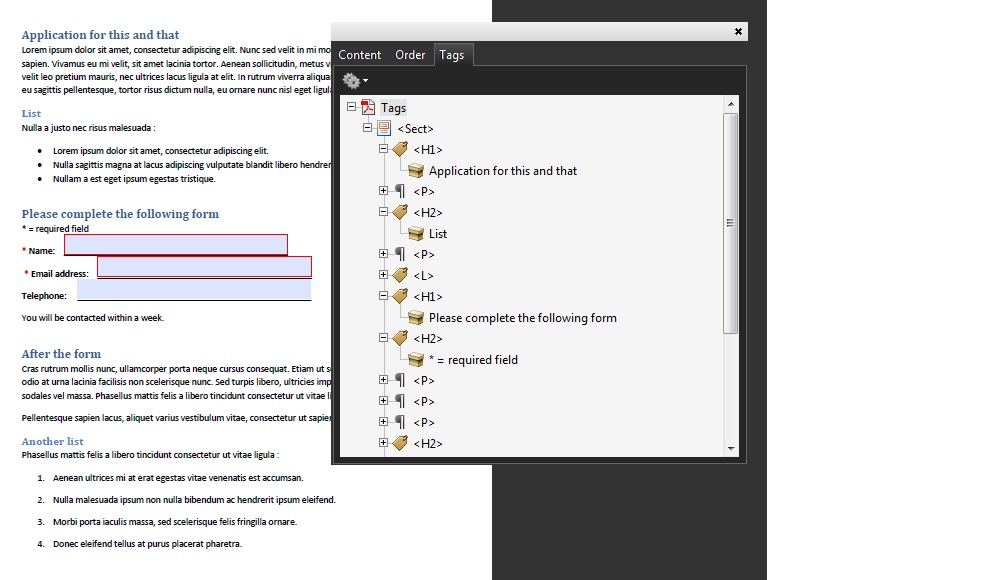The width and height of the screenshot is (988, 580).
Task: Select the bottom <H2> tag icon
Action: pos(400,443)
